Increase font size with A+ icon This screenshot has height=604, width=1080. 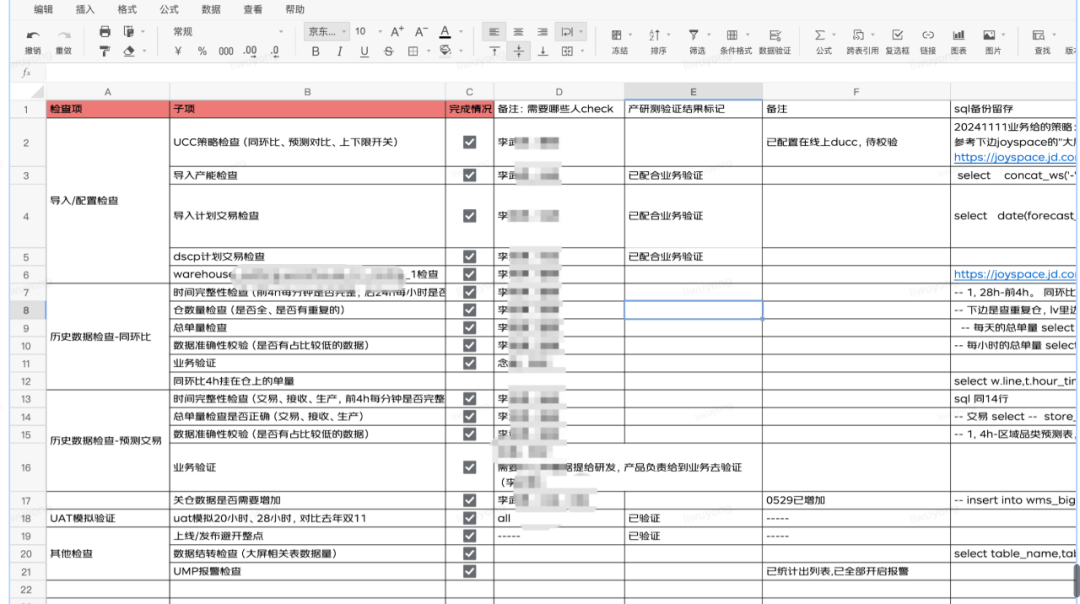click(x=397, y=32)
